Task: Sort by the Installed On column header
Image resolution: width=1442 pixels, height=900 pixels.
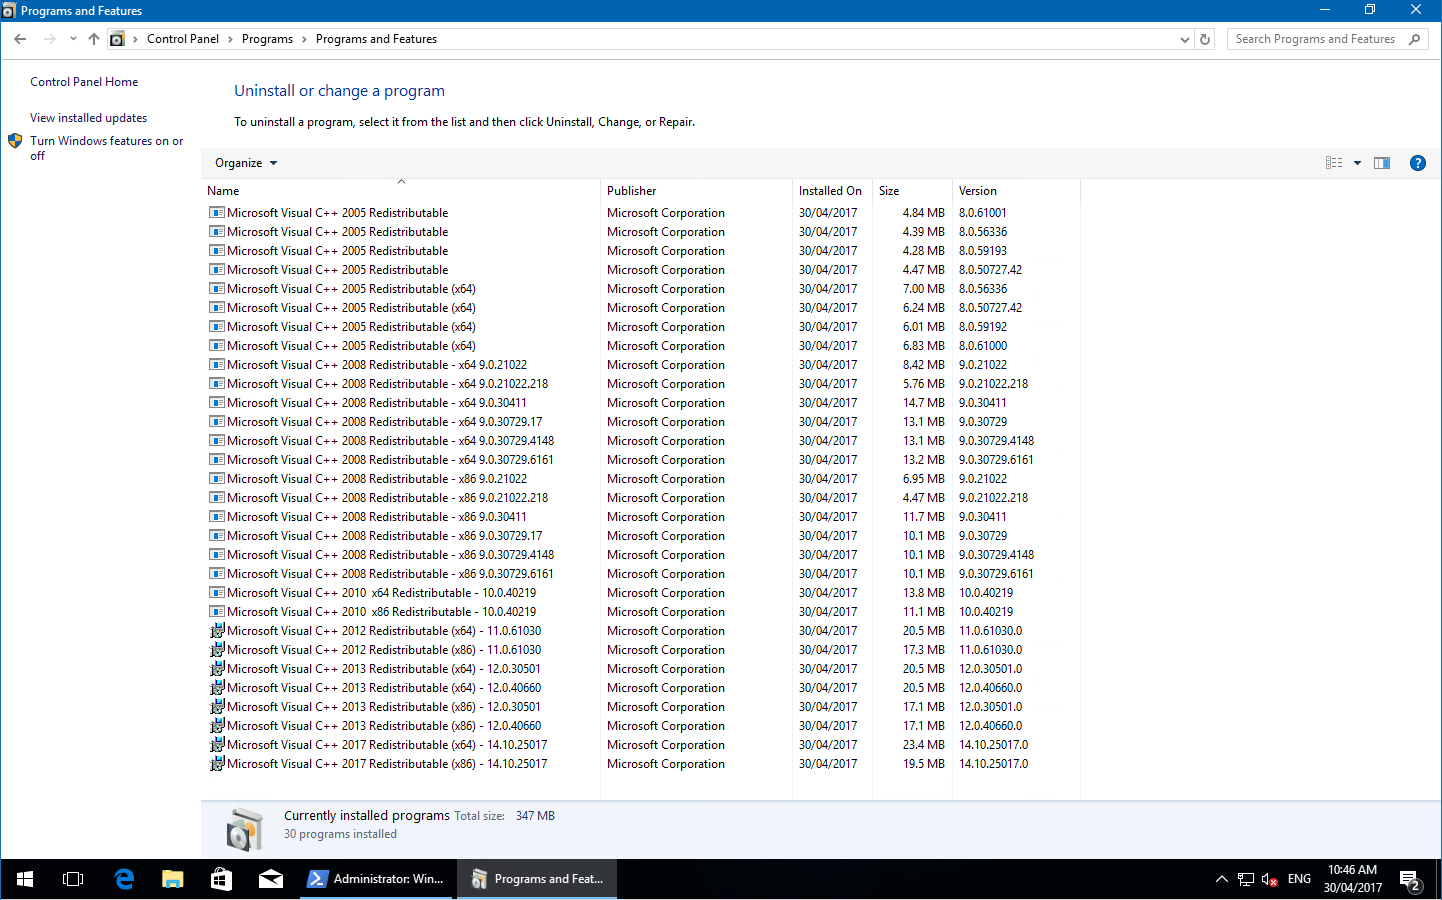Action: (x=832, y=190)
